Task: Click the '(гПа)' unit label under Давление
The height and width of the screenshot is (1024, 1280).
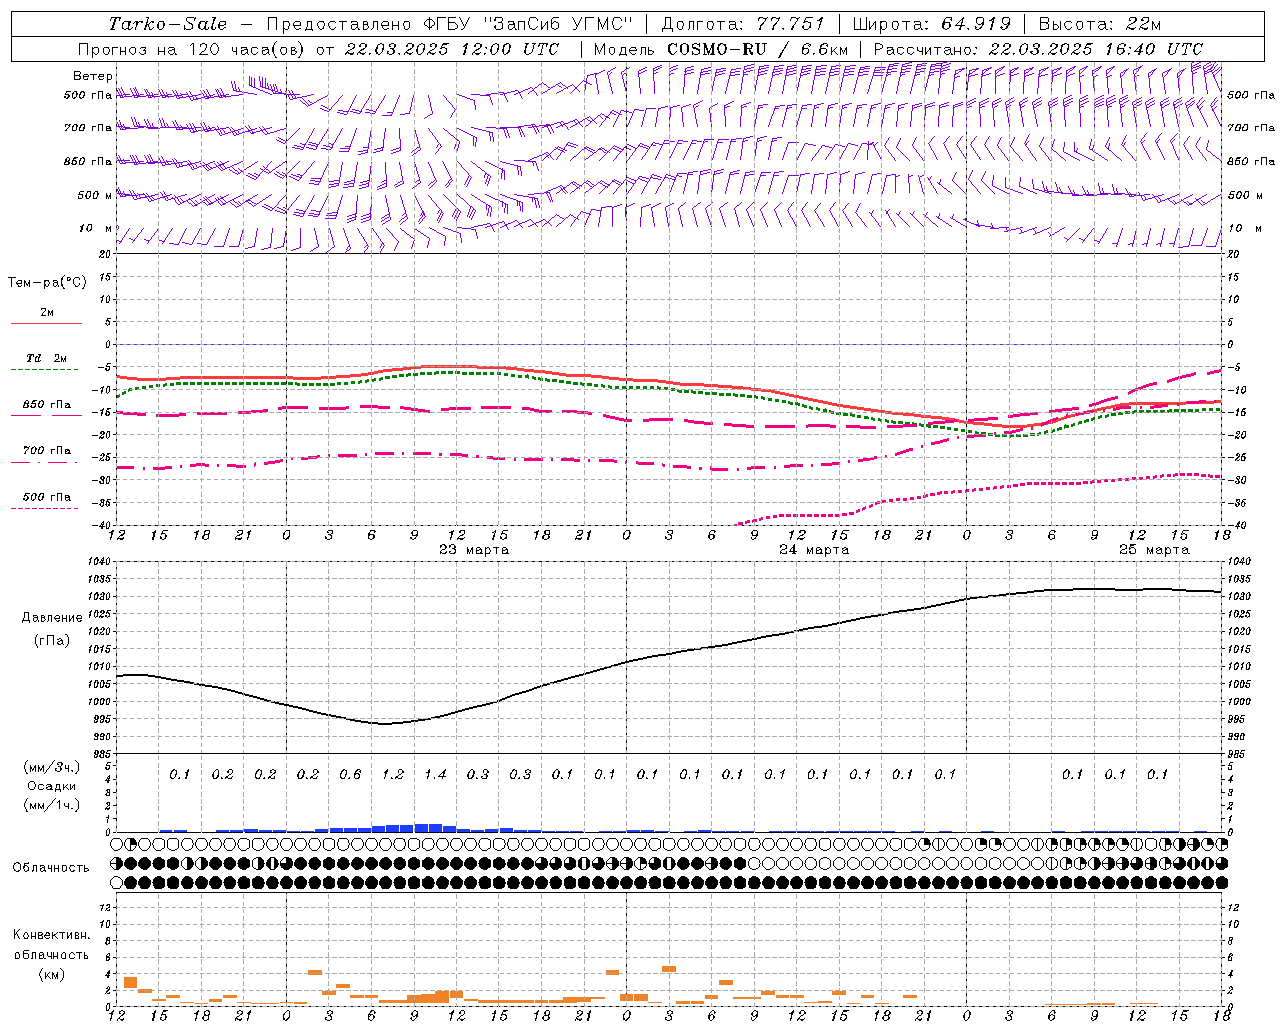Action: point(52,640)
